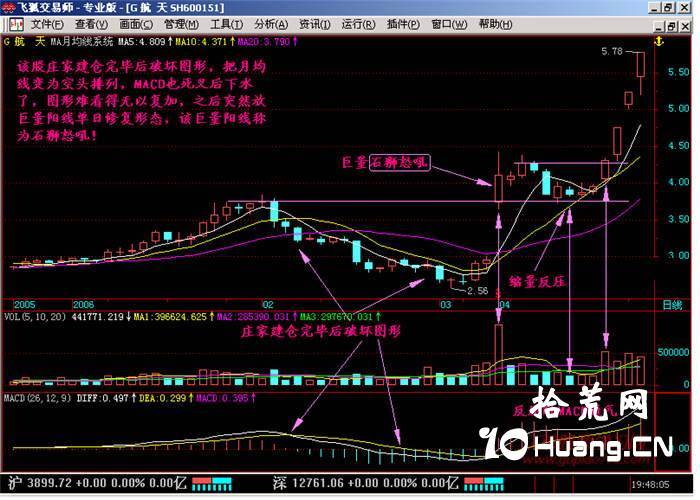Click the 5.50 price axis label

(x=679, y=72)
